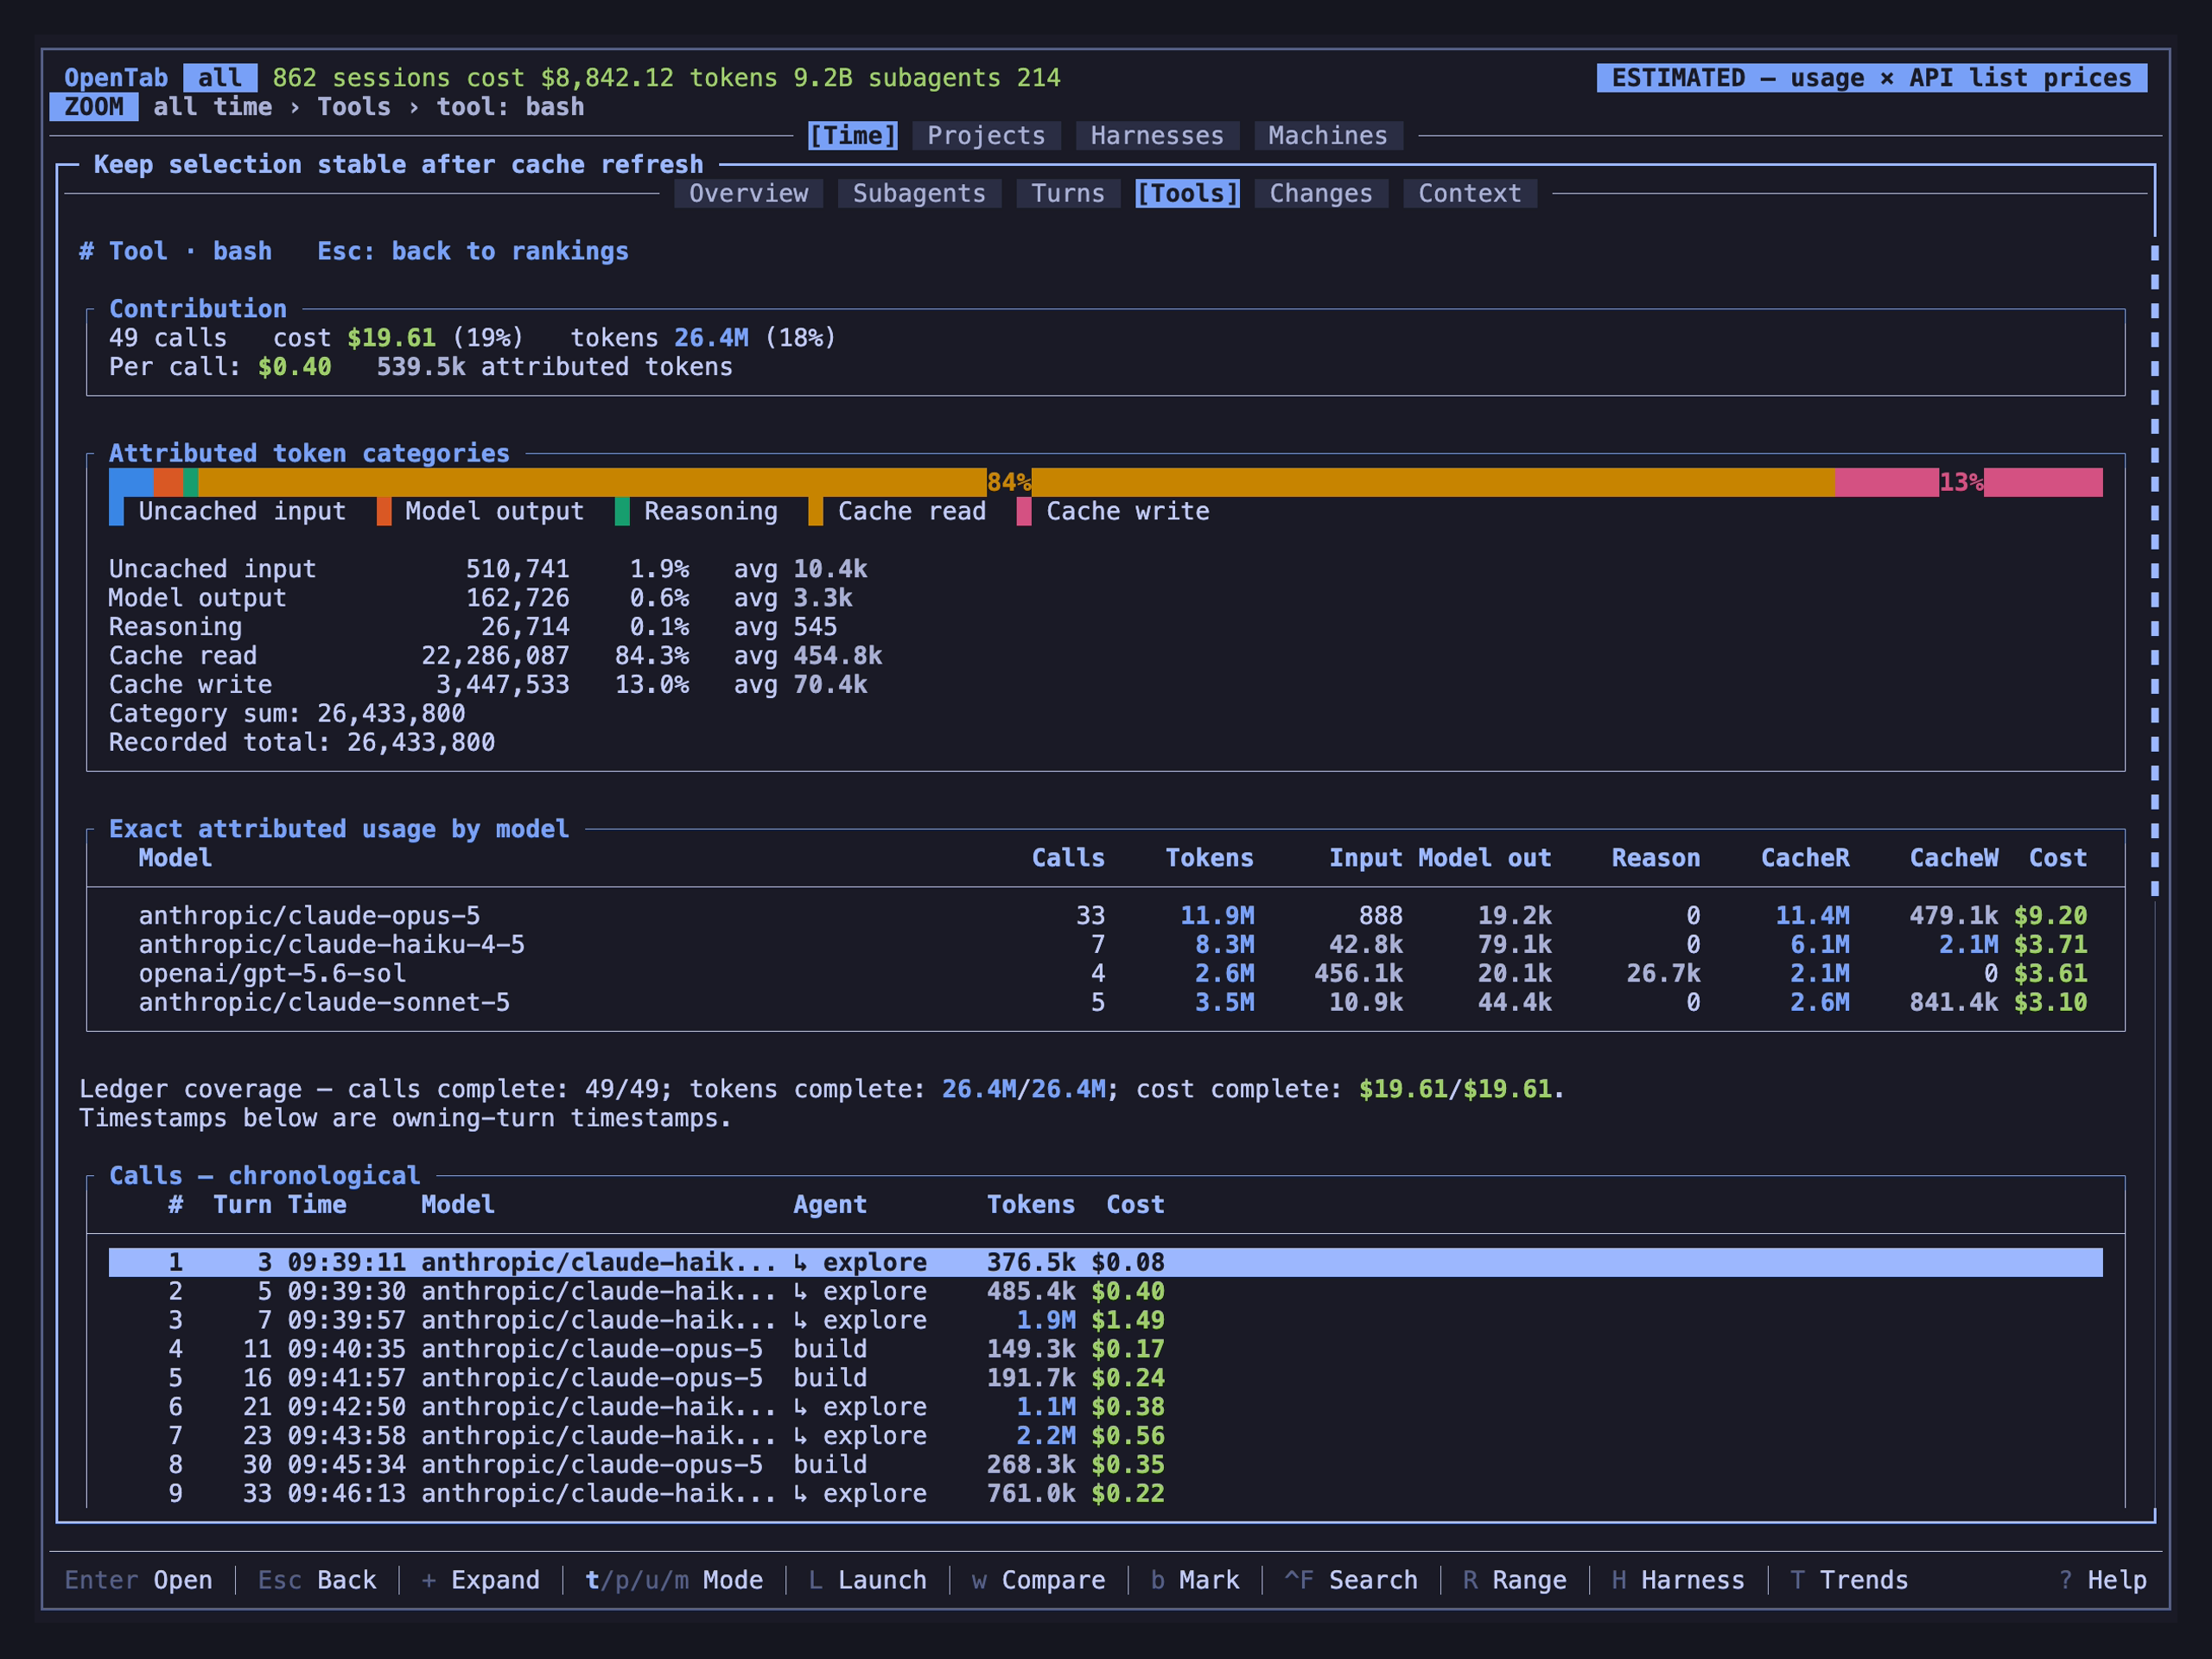Select the Tools sub-tab

point(1187,193)
